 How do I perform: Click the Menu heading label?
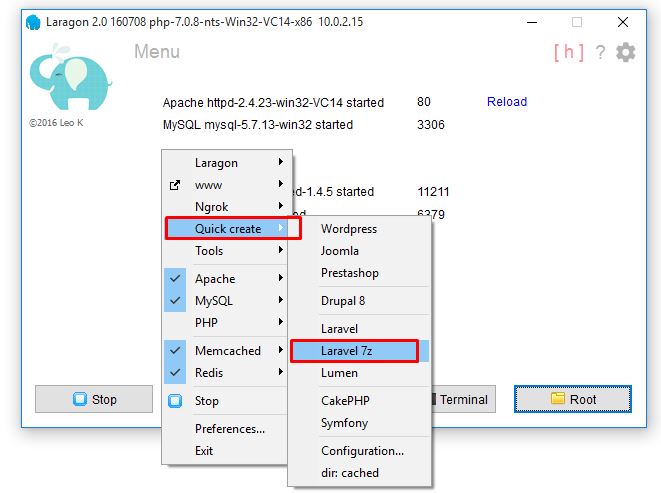point(157,52)
